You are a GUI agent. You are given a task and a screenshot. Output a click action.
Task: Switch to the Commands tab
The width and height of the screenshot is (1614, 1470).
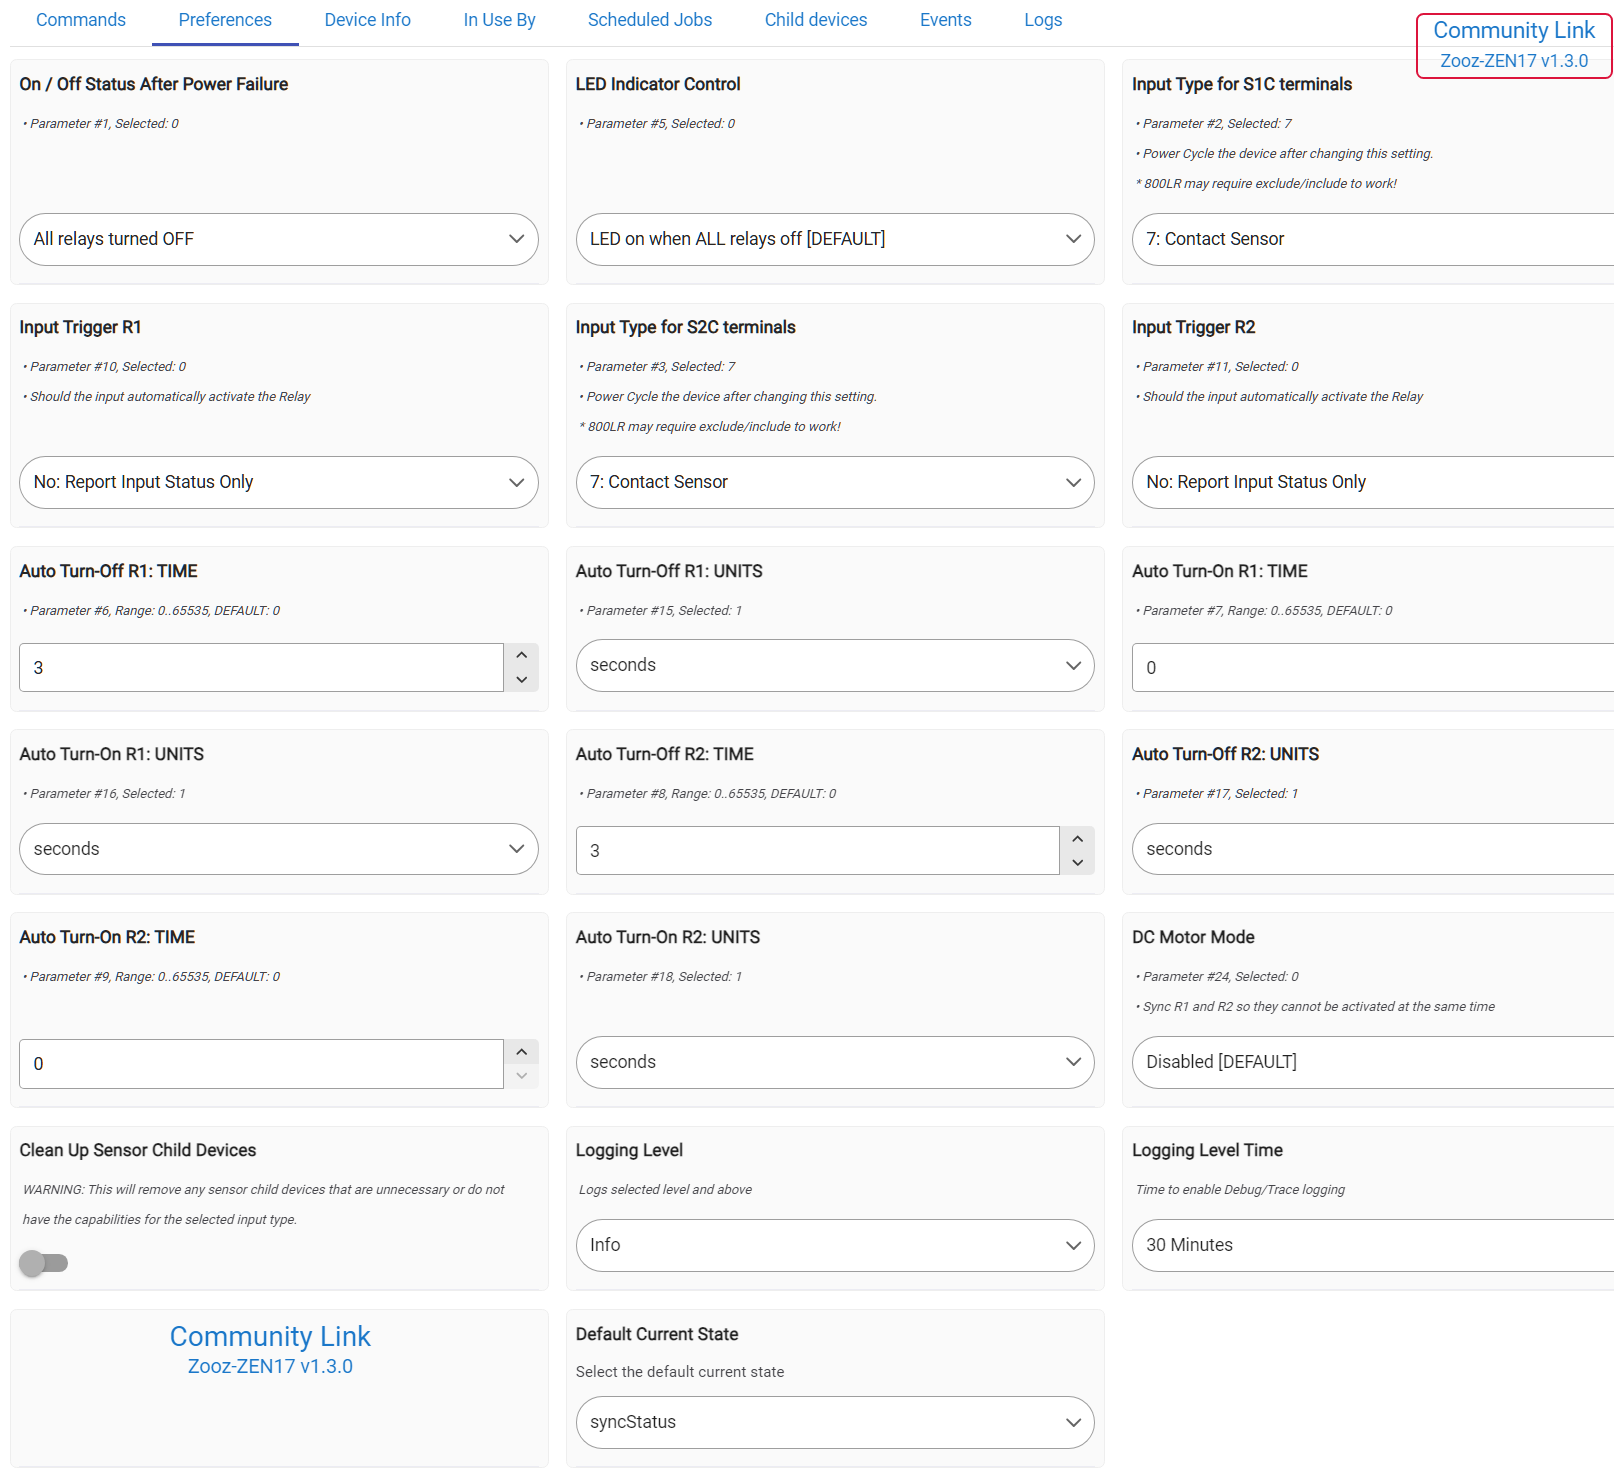click(x=81, y=20)
